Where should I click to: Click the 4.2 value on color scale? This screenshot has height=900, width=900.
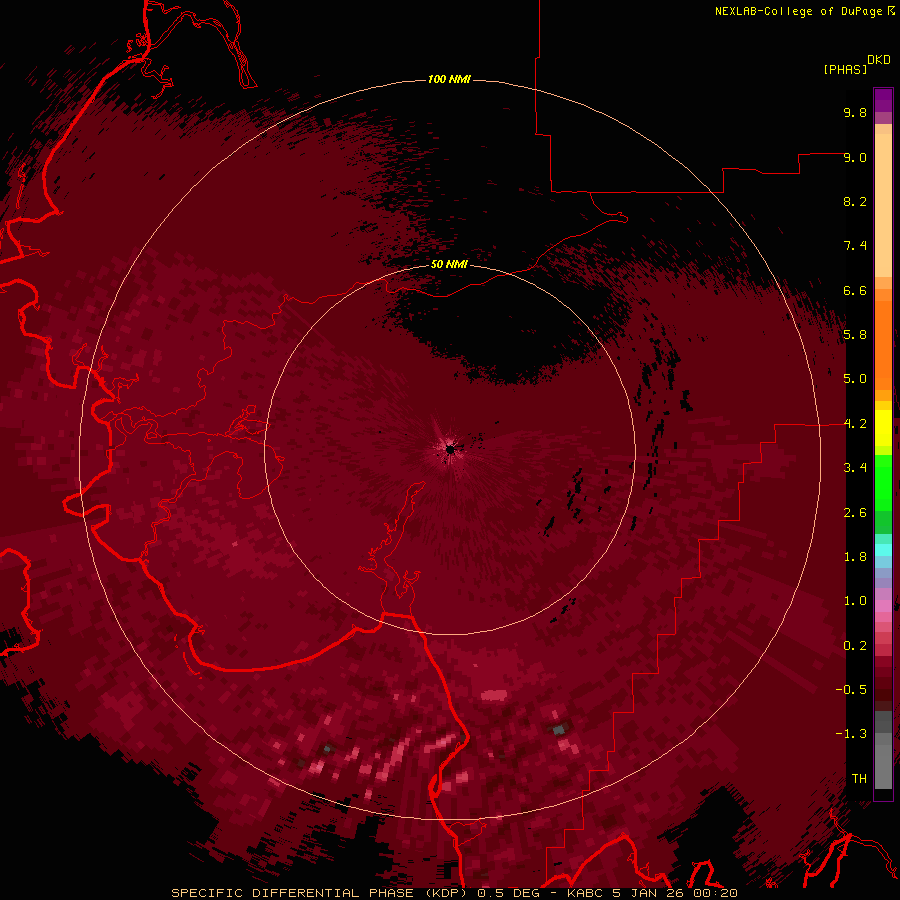(x=855, y=424)
